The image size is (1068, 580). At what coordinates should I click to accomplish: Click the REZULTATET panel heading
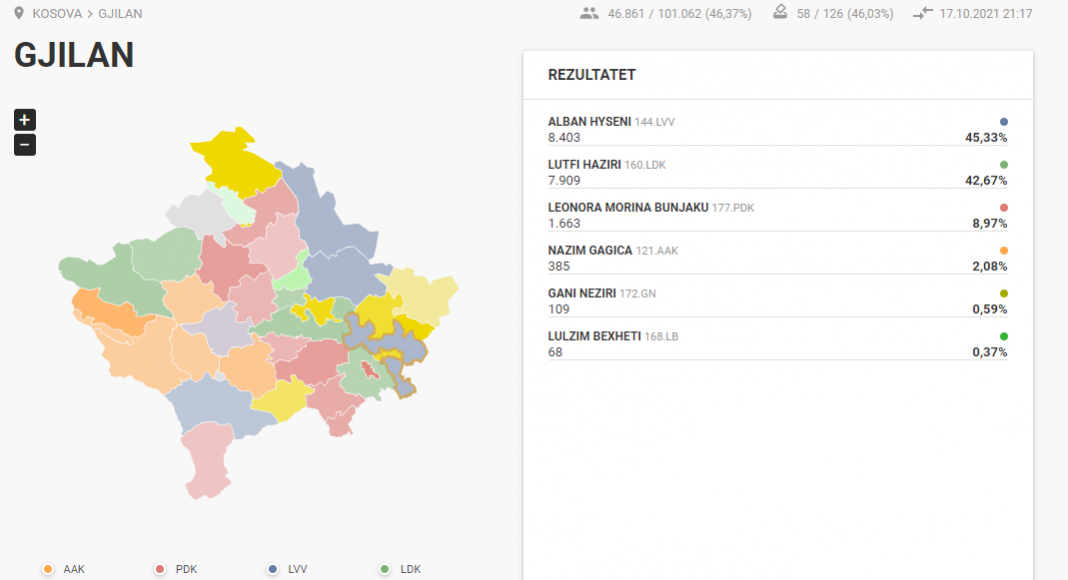point(592,75)
